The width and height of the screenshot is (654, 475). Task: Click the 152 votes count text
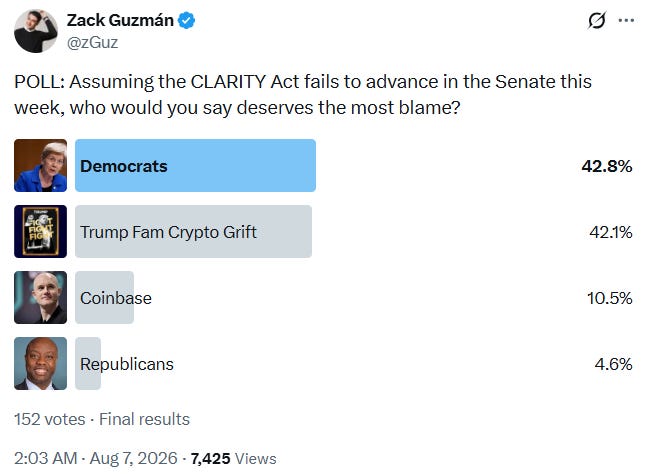[50, 419]
